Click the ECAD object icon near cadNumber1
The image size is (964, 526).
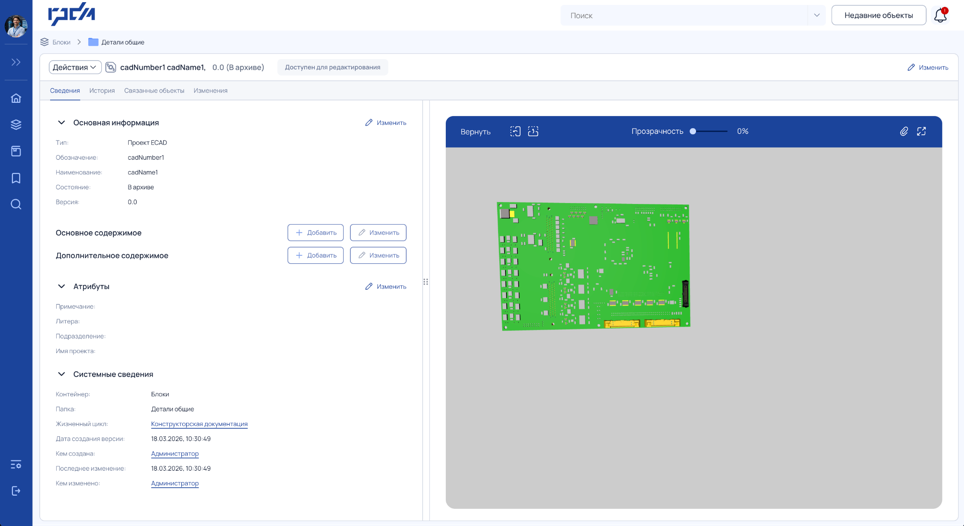pyautogui.click(x=111, y=67)
